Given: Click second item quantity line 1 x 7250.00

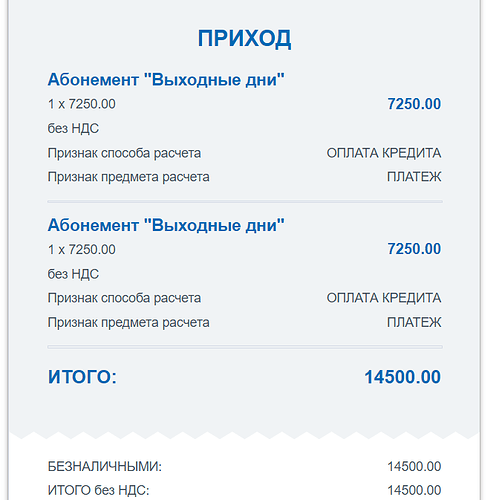Looking at the screenshot, I should (82, 249).
